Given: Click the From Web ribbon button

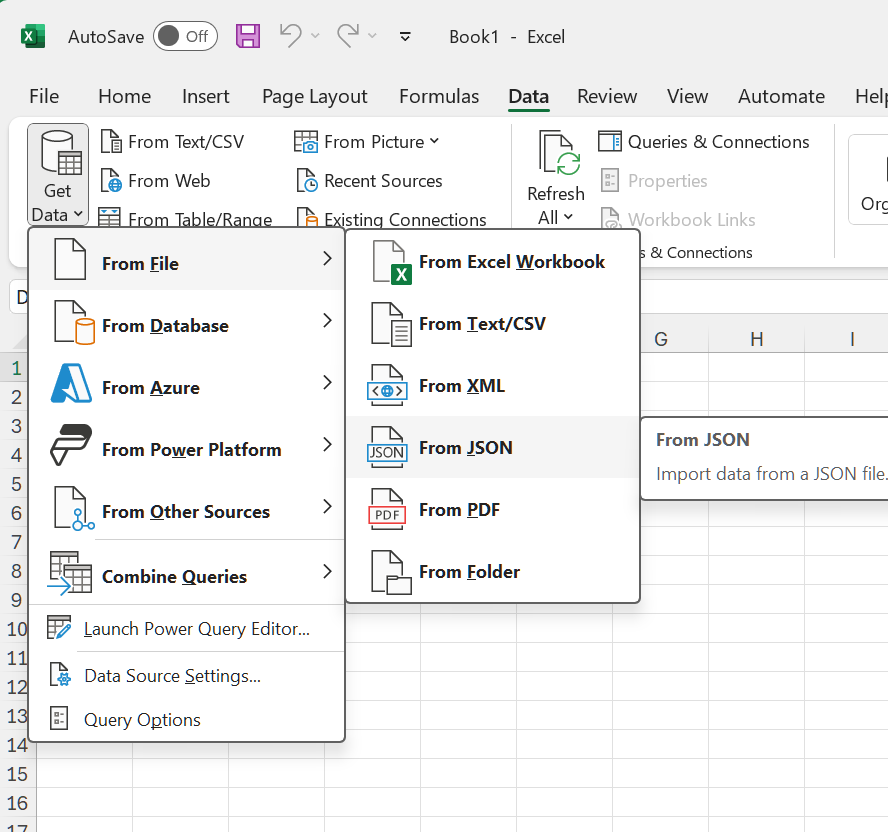Looking at the screenshot, I should [x=156, y=181].
